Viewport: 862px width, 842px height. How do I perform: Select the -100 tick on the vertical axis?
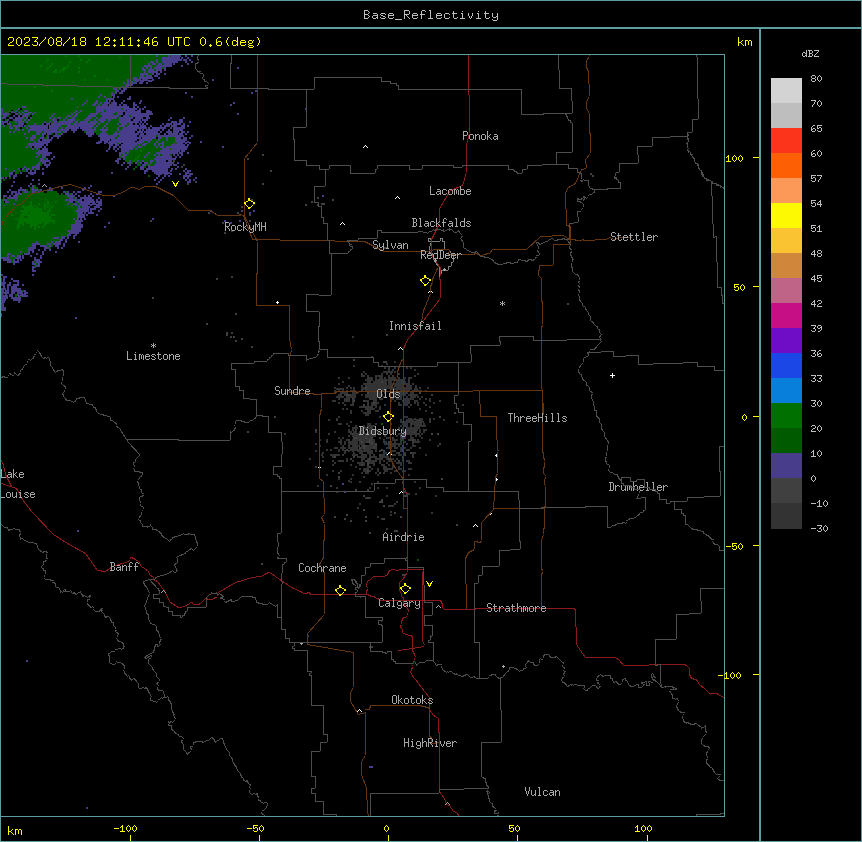(730, 675)
